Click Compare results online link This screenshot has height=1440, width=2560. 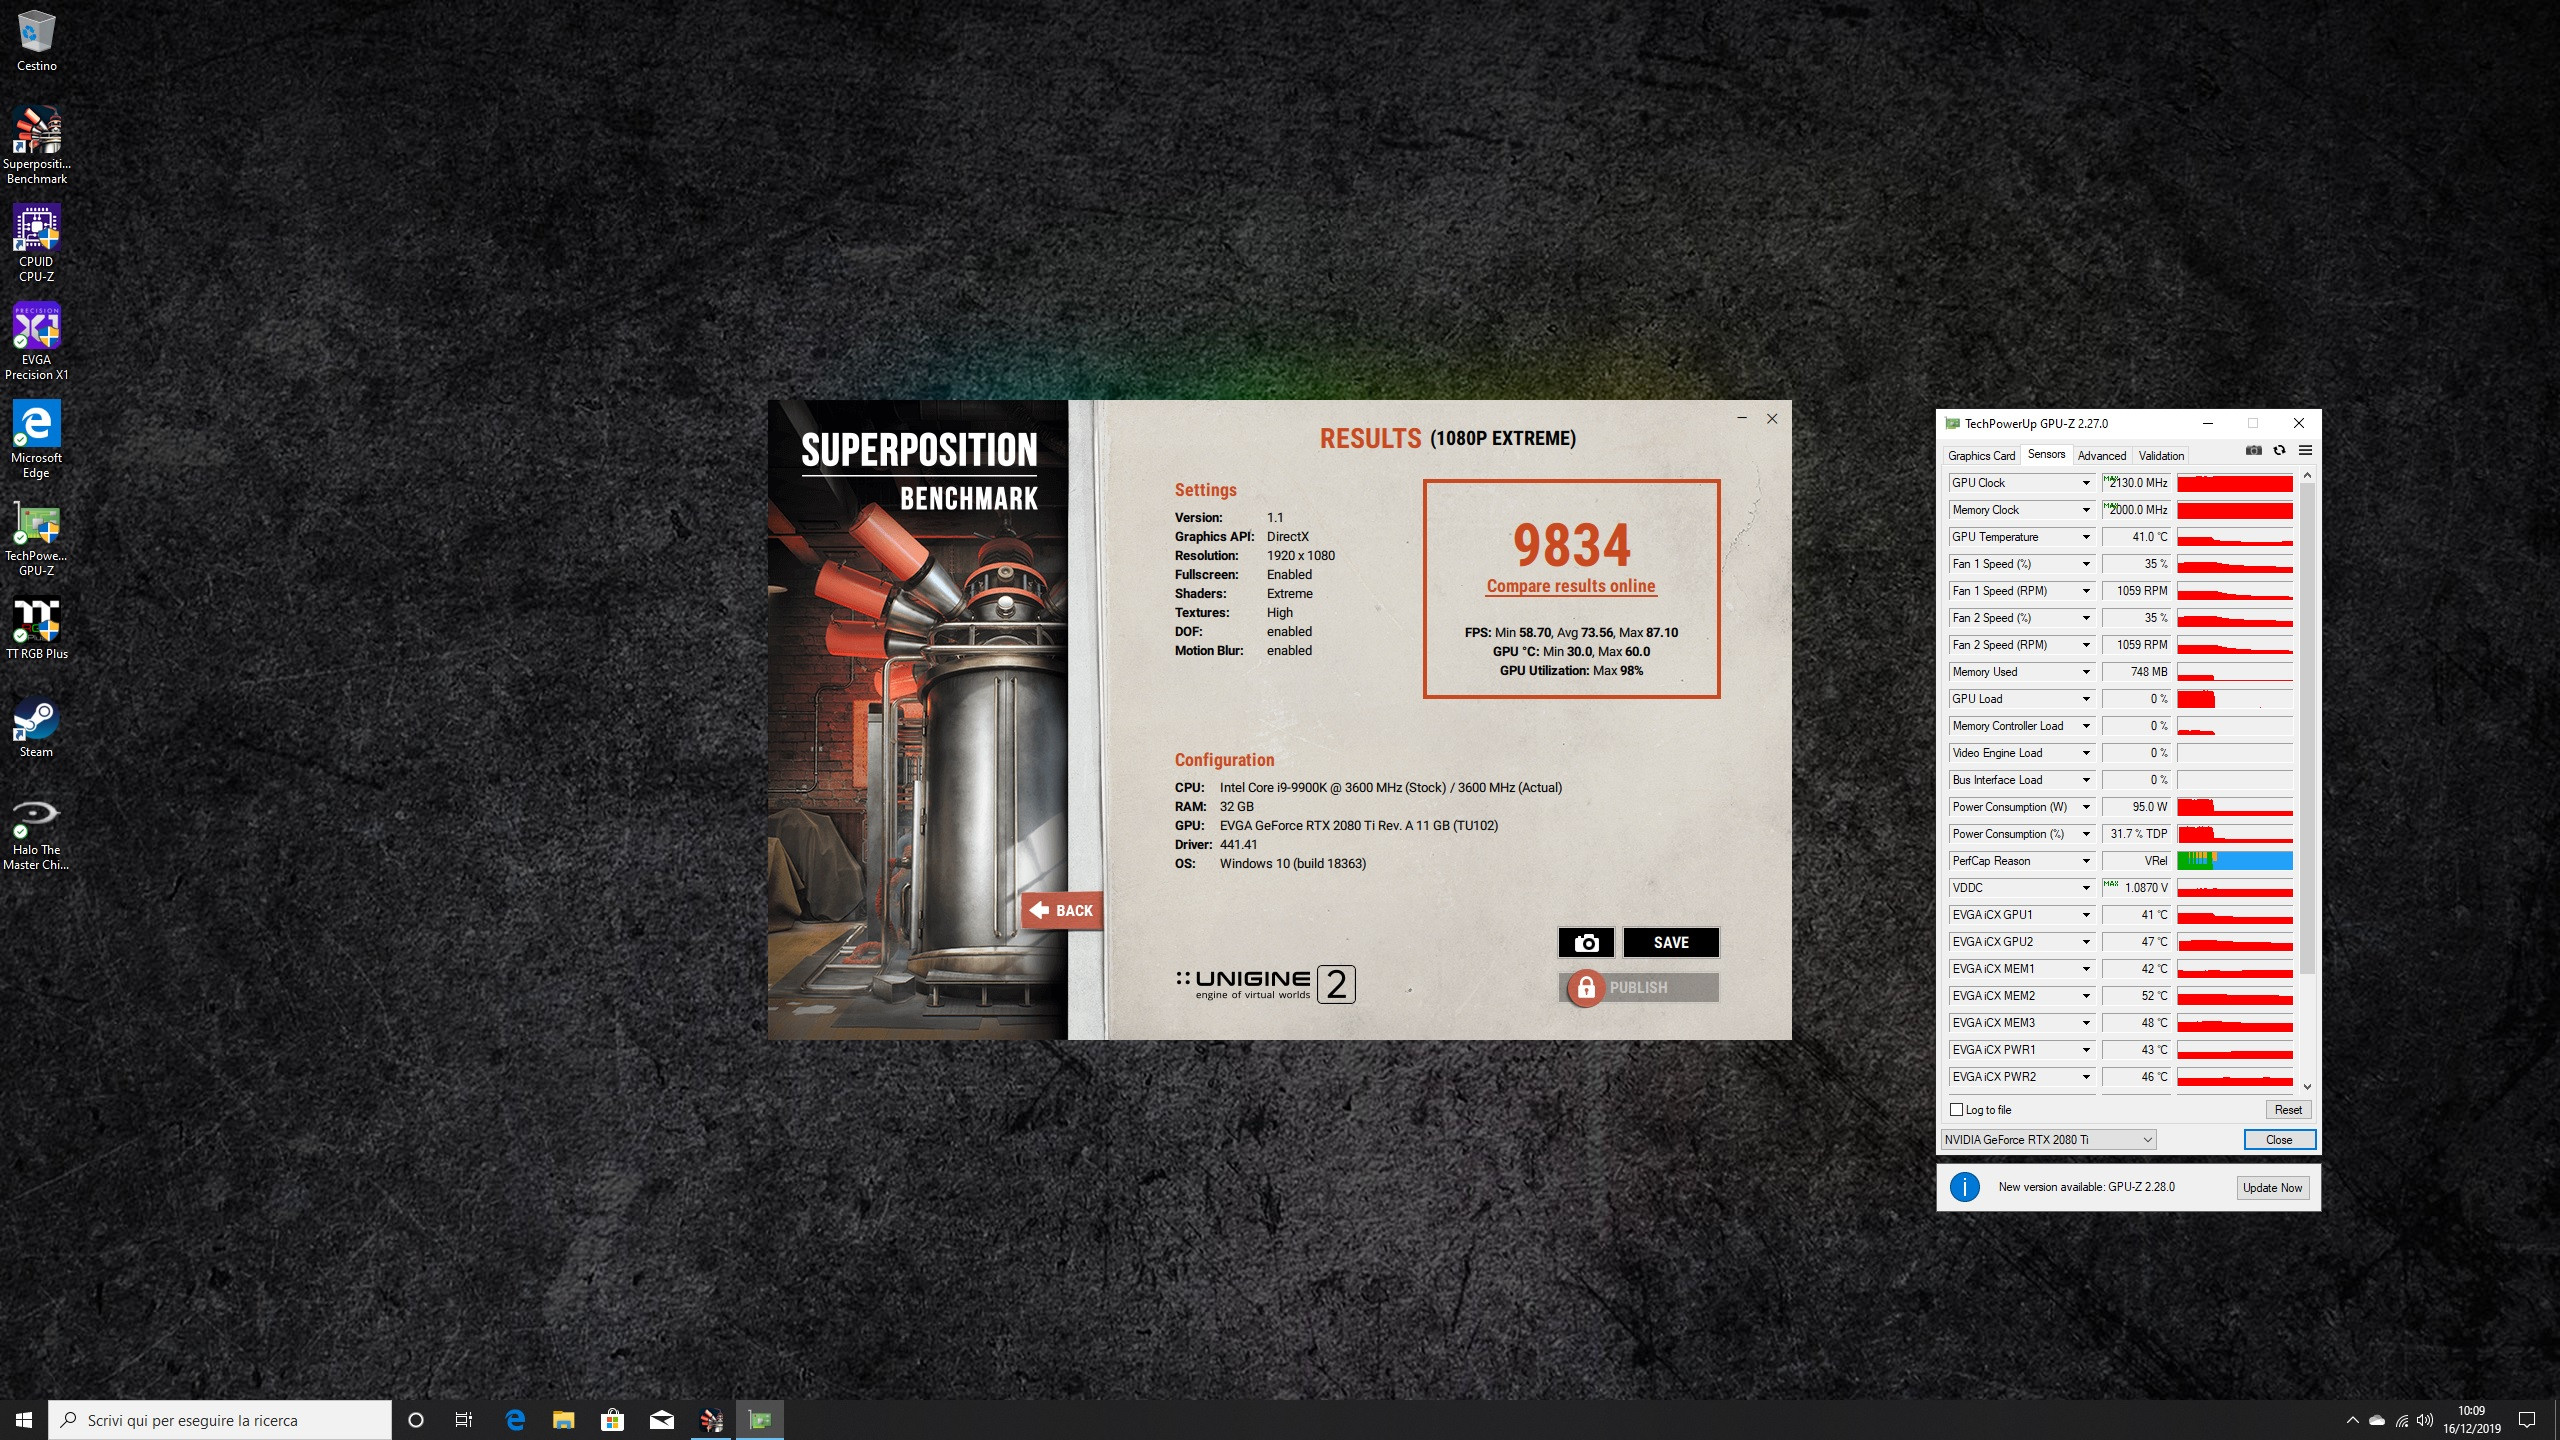pos(1571,587)
